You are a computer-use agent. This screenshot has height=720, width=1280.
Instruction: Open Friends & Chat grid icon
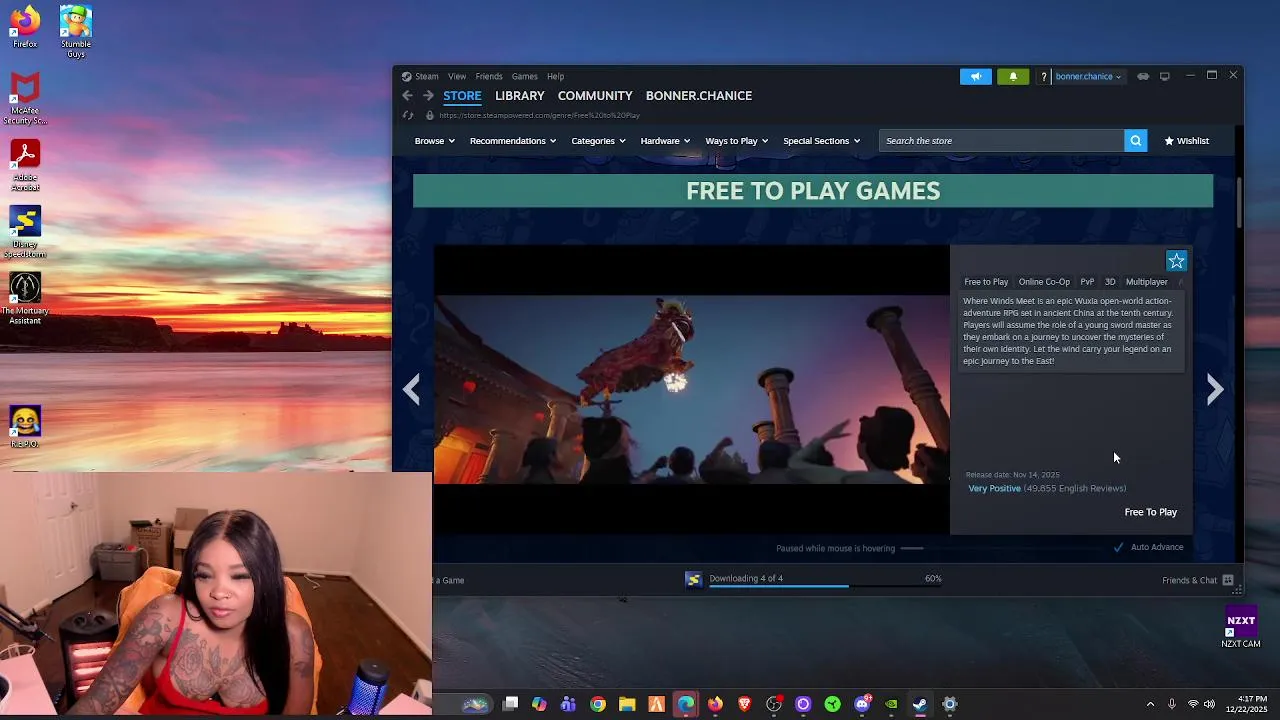click(1228, 580)
